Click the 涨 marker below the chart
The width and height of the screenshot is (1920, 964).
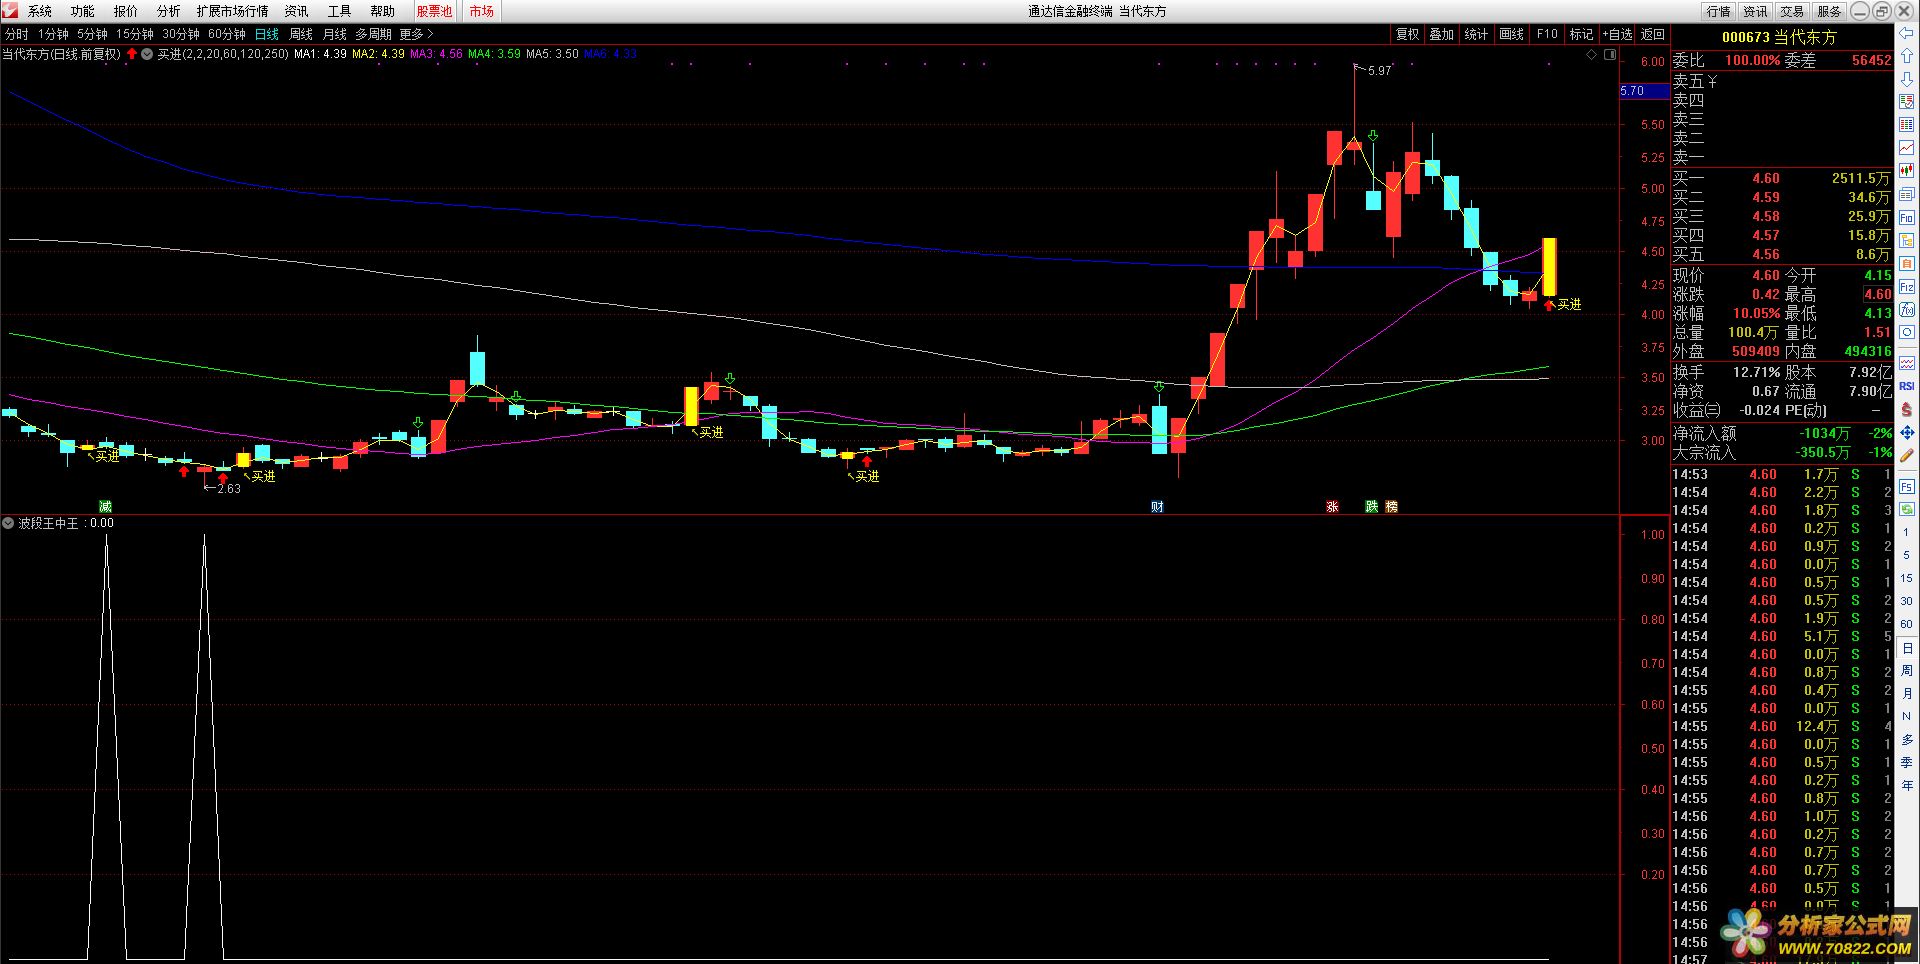(1332, 507)
